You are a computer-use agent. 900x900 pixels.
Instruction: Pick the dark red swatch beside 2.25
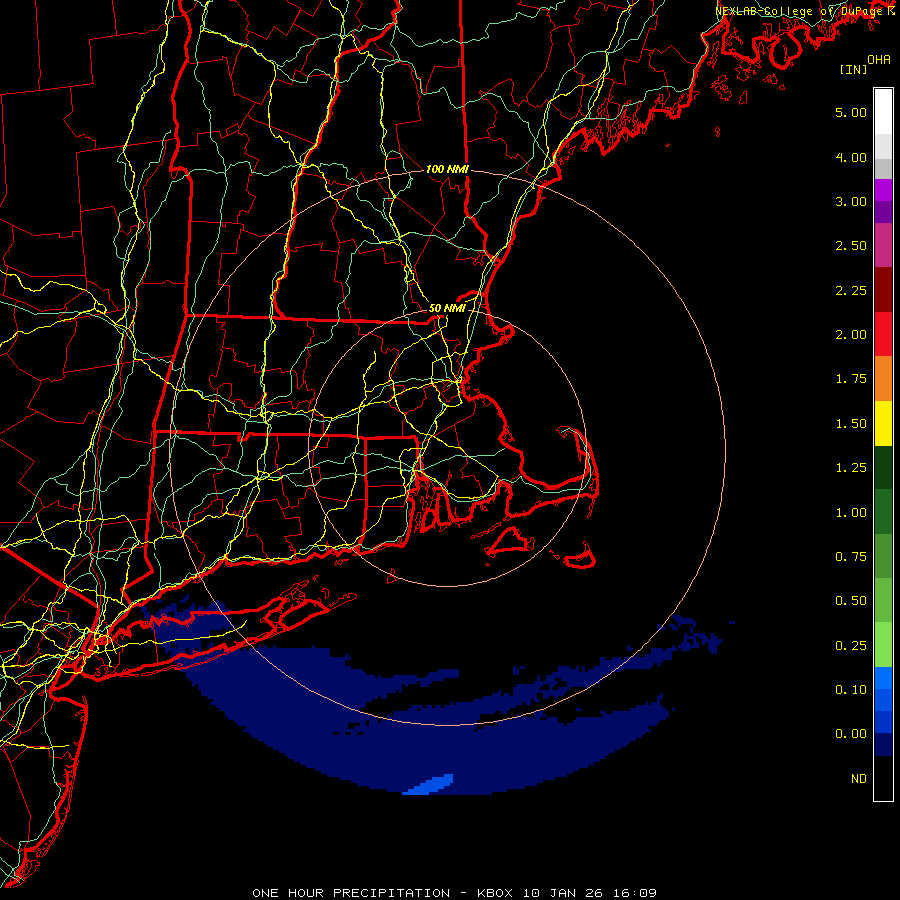tap(883, 290)
